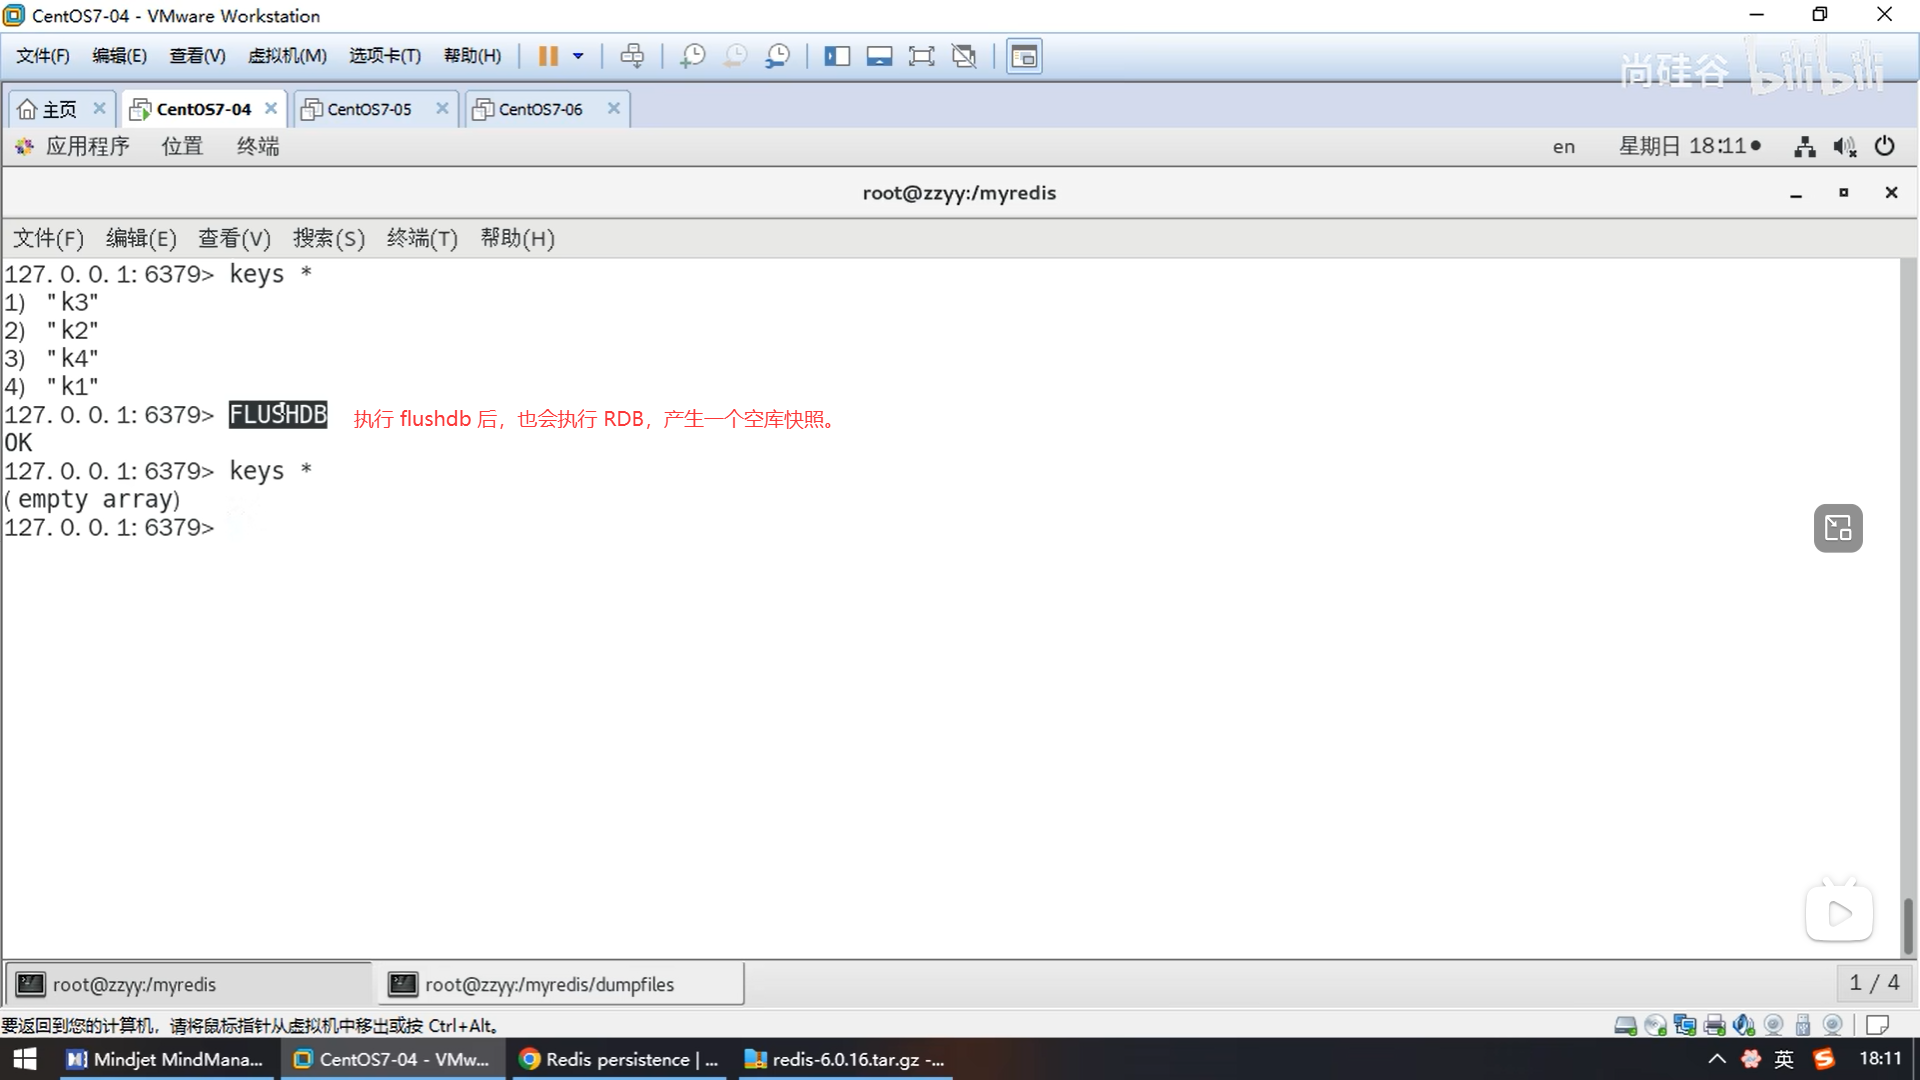Open the power options dropdown arrow

tap(578, 56)
